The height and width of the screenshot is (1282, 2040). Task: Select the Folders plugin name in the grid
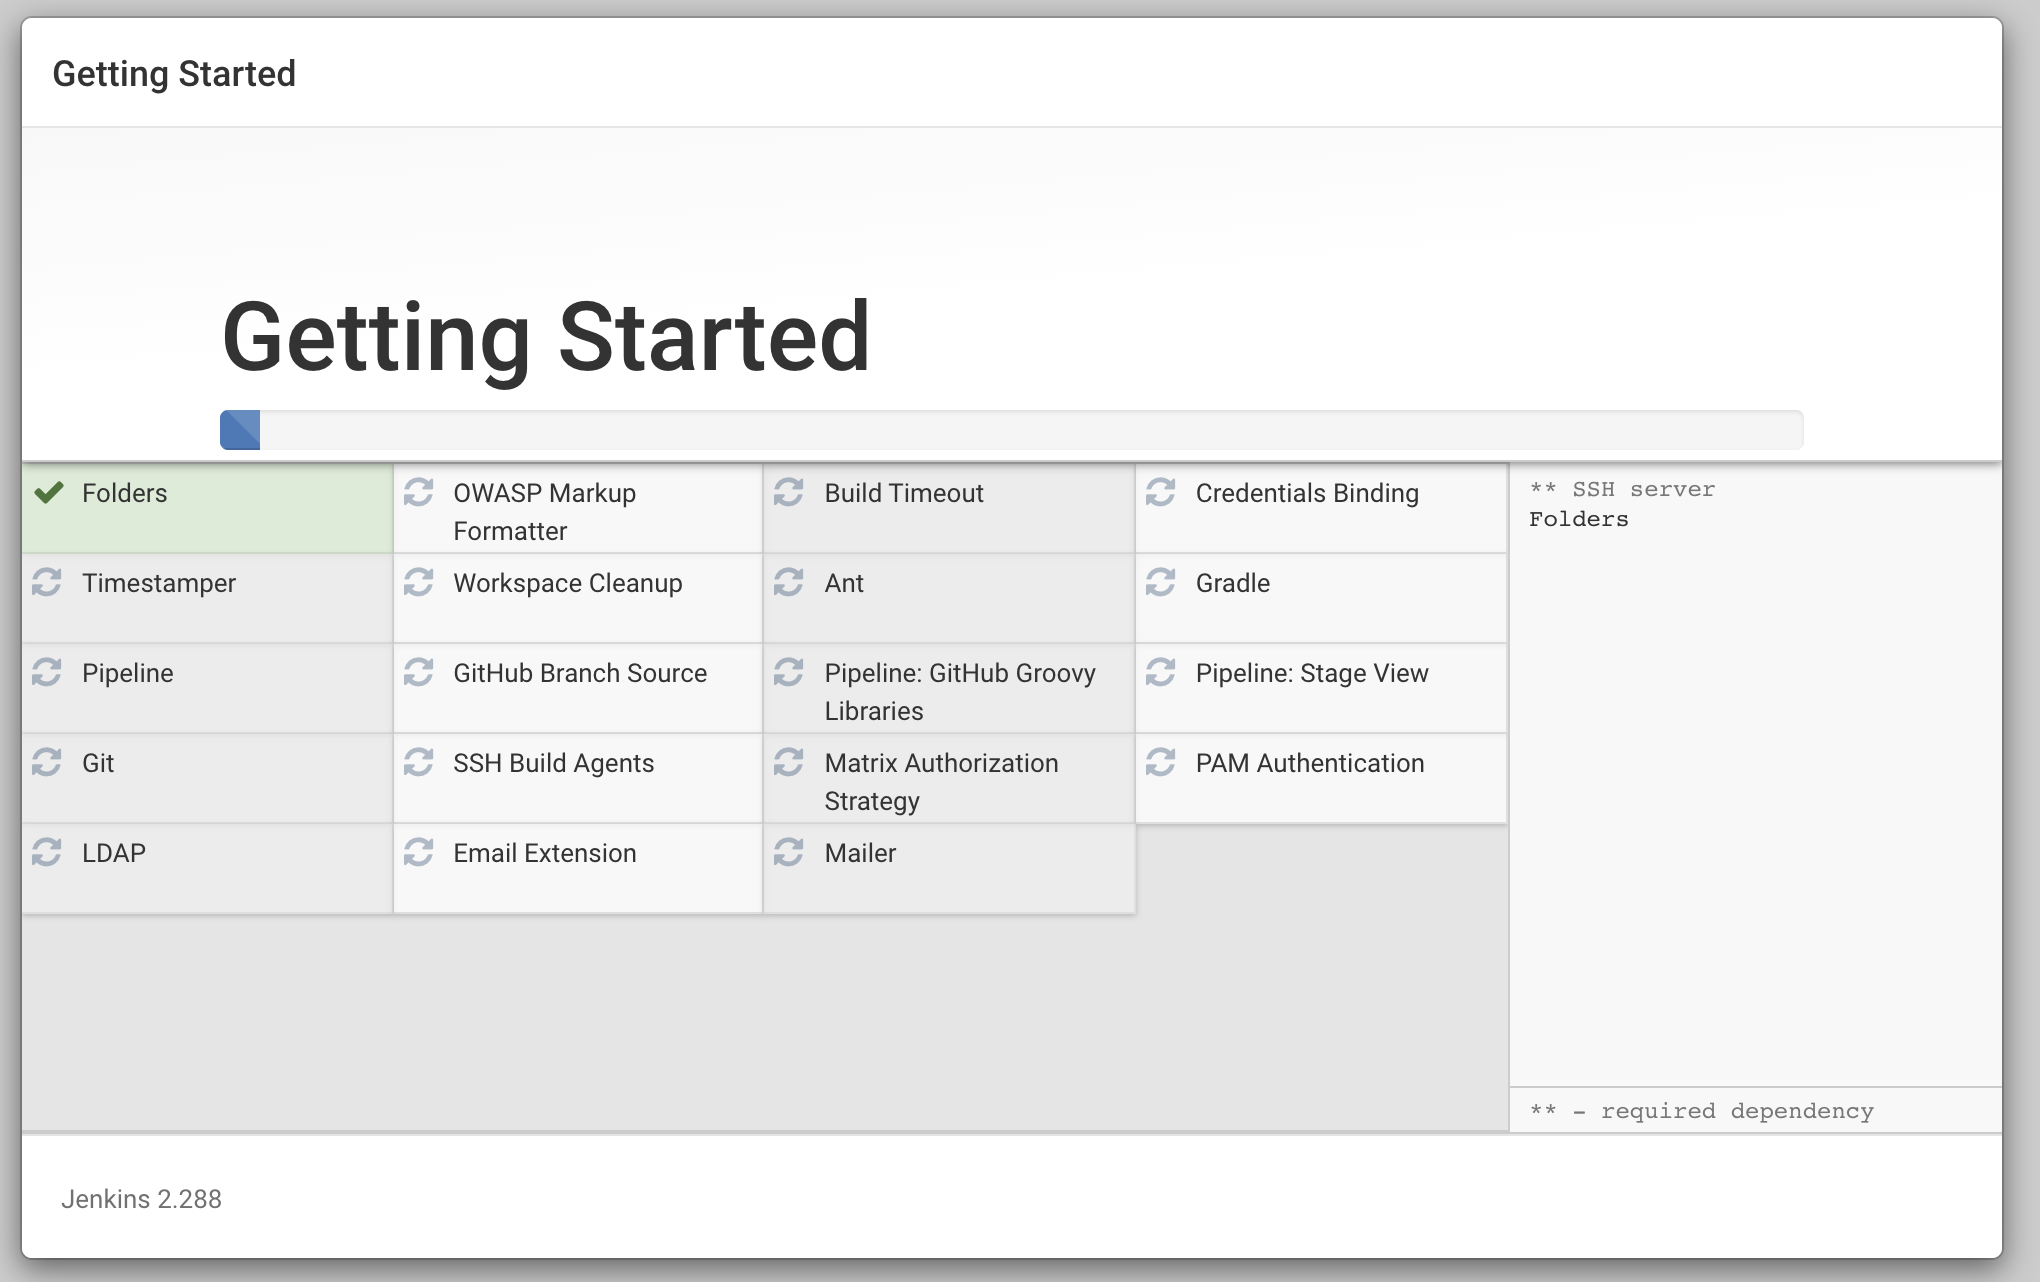coord(125,493)
